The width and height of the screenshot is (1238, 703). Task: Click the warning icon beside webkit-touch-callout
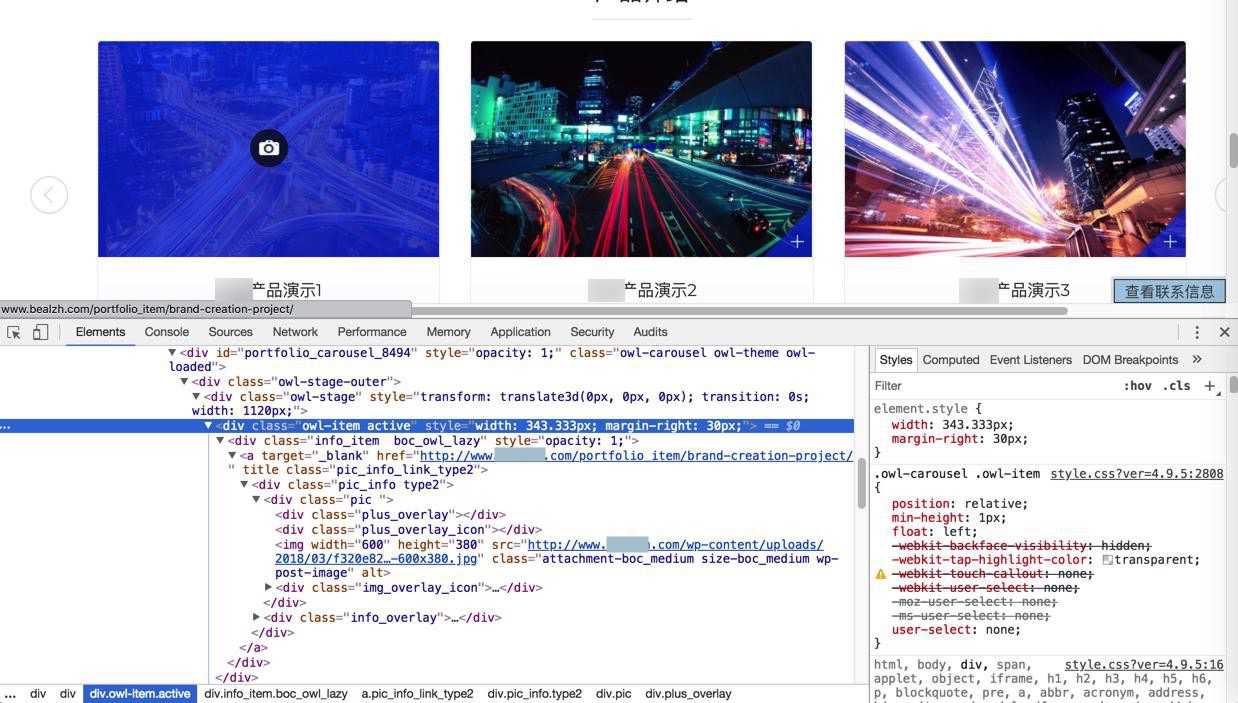(881, 574)
